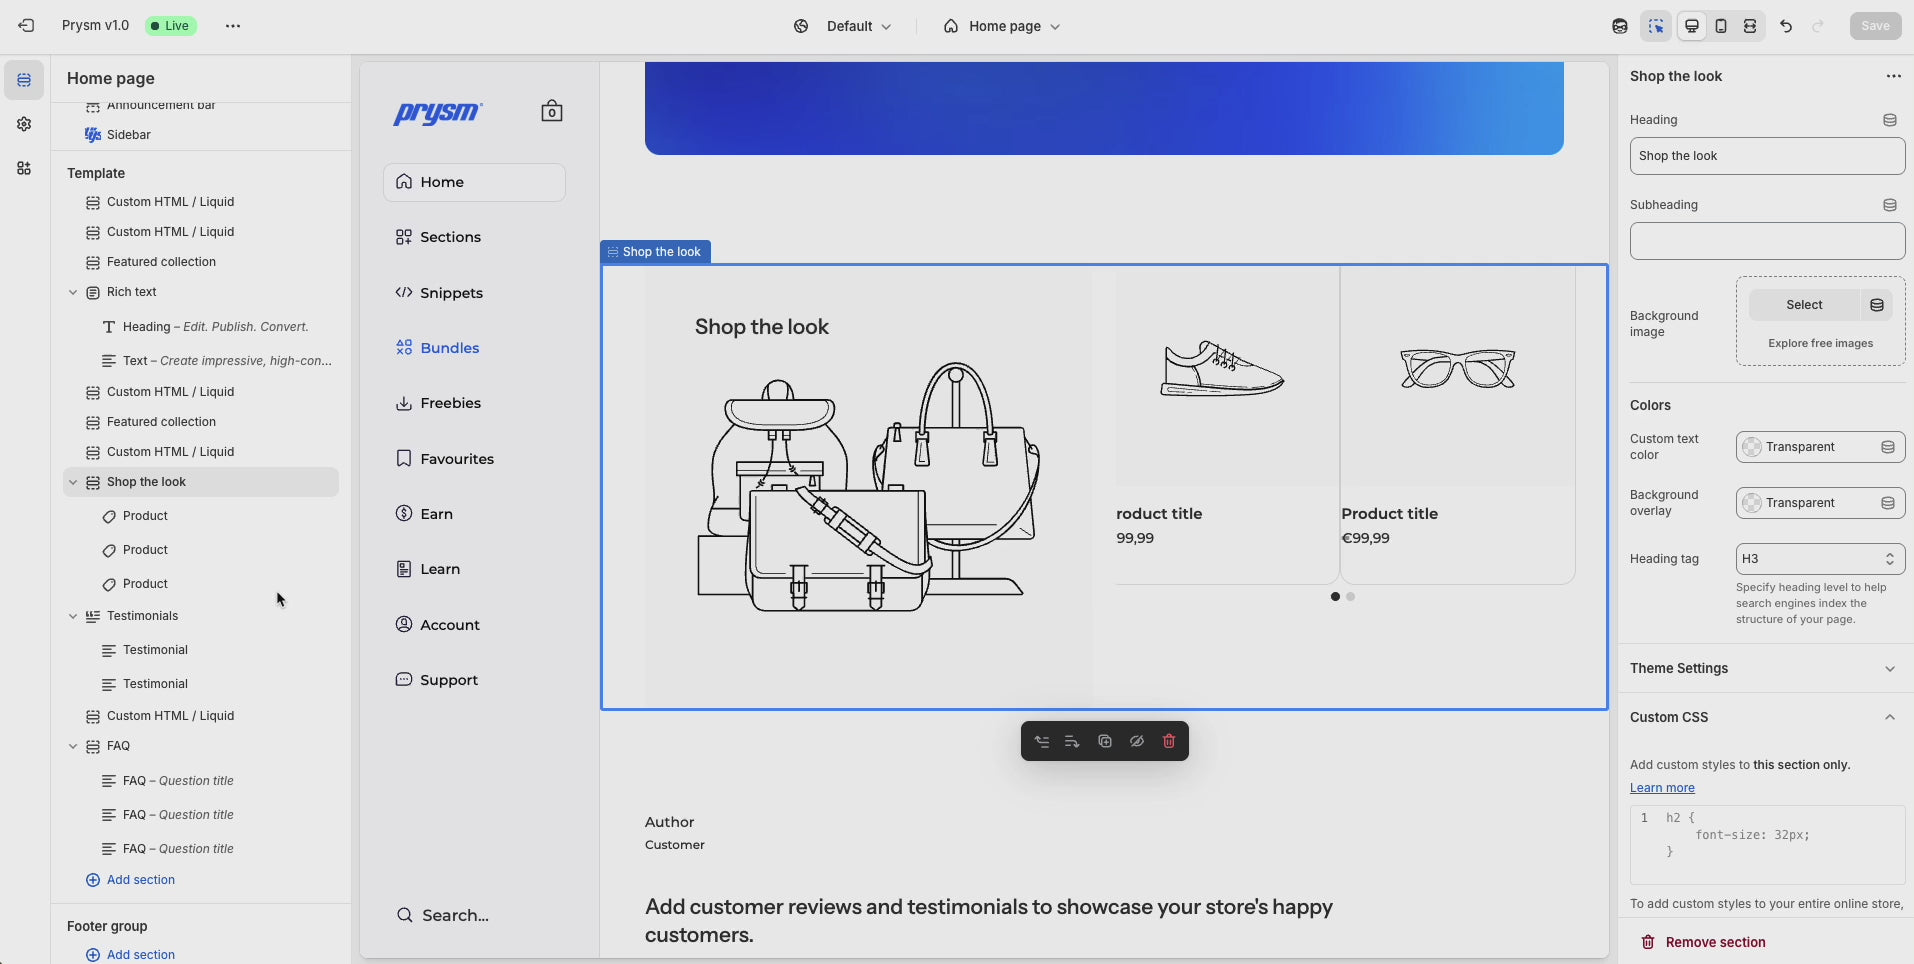This screenshot has height=964, width=1914.
Task: Move section up in floating toolbar
Action: (x=1041, y=741)
